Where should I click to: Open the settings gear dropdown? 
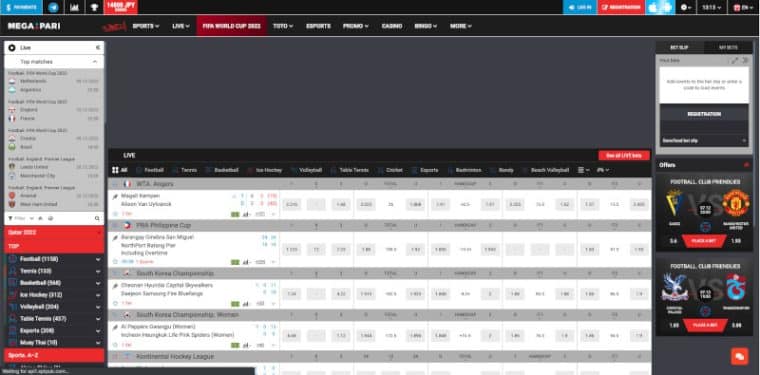686,7
